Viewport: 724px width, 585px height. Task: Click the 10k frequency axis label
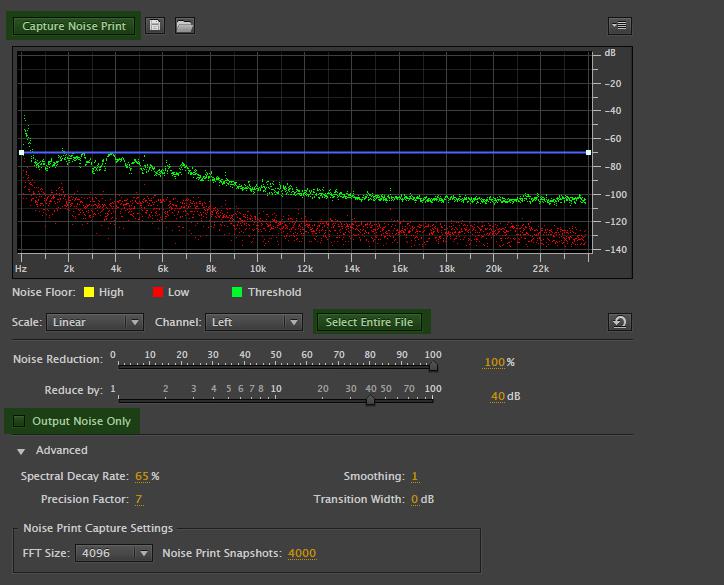pyautogui.click(x=258, y=269)
